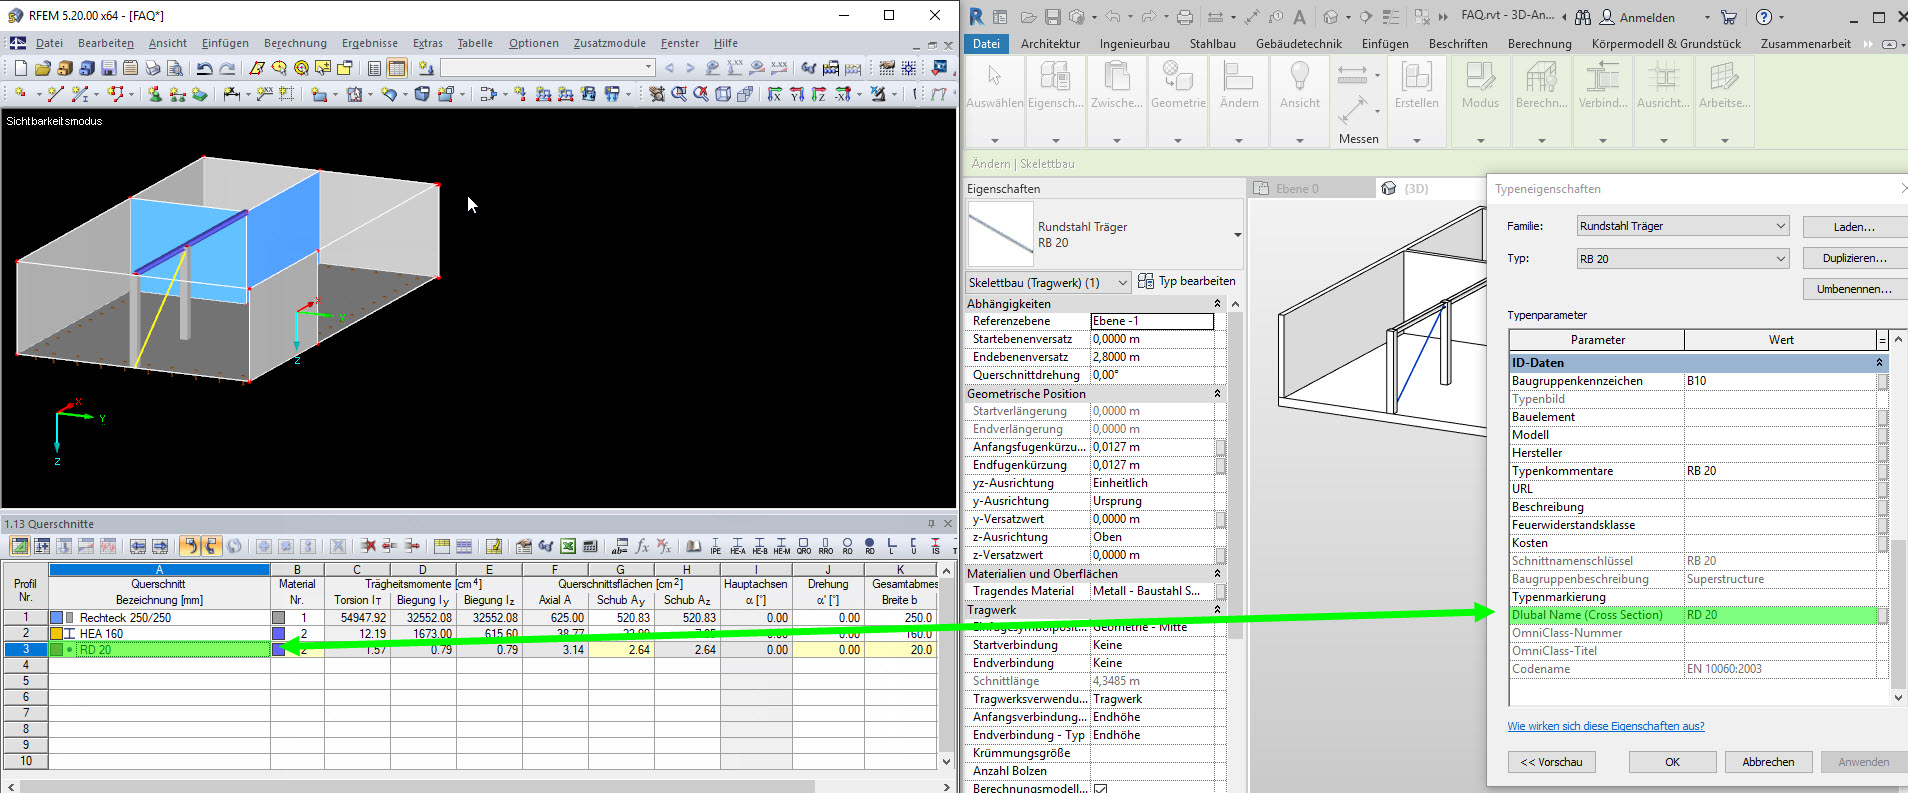
Task: Click the Anmelden sign-in button
Action: tap(1637, 17)
